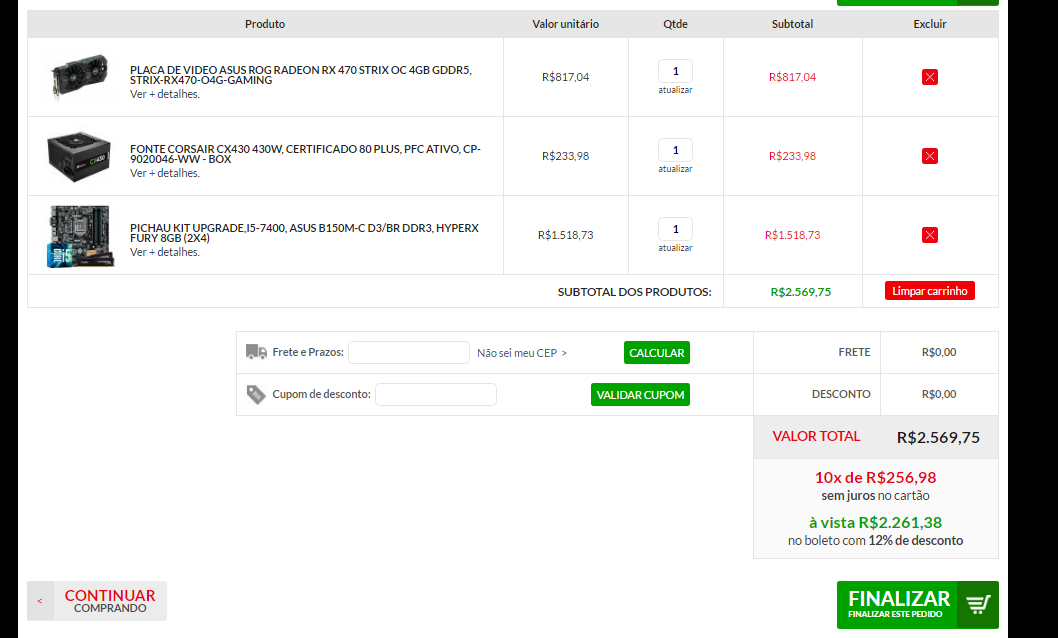The image size is (1058, 638).
Task: Click the cart icon on the Finalizar button
Action: point(978,604)
